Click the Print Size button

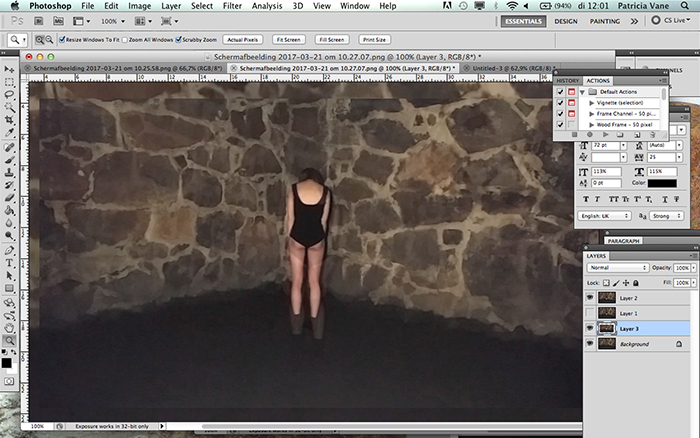(374, 40)
